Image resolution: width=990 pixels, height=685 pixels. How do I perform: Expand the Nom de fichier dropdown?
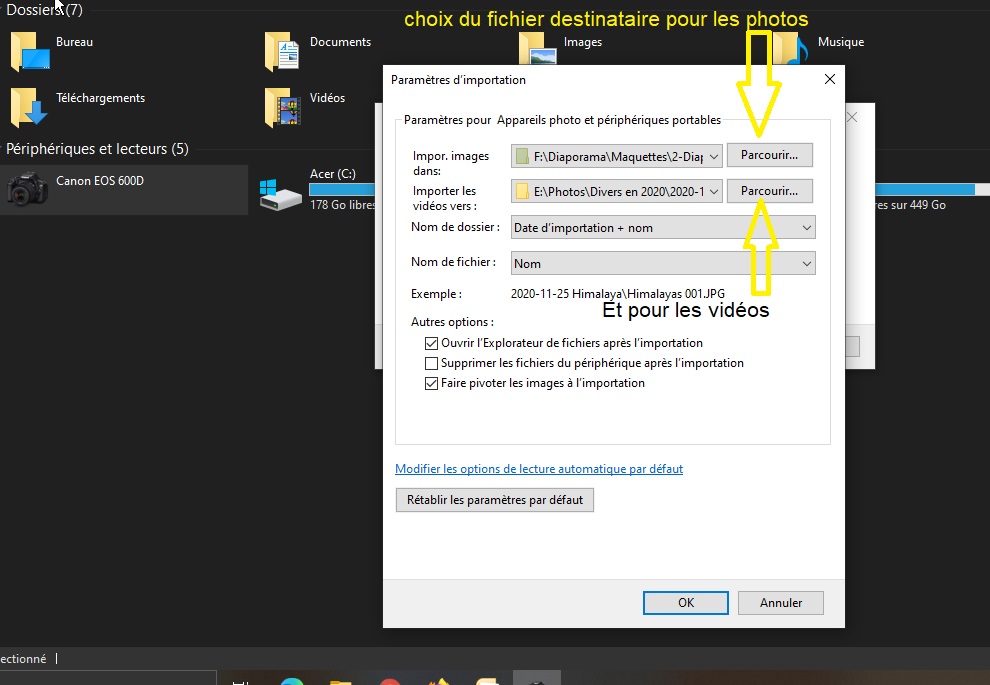663,264
